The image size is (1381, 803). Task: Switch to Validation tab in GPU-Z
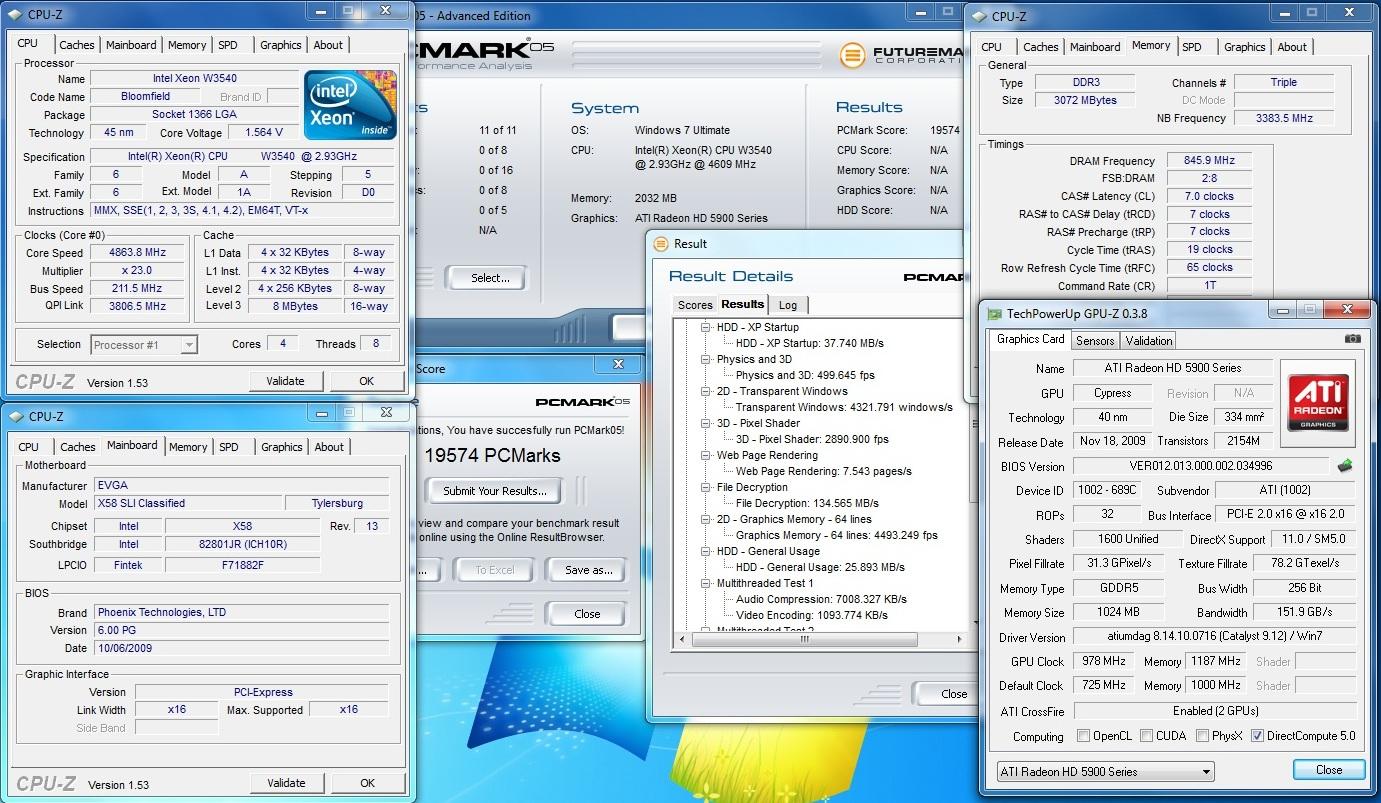[x=1148, y=340]
